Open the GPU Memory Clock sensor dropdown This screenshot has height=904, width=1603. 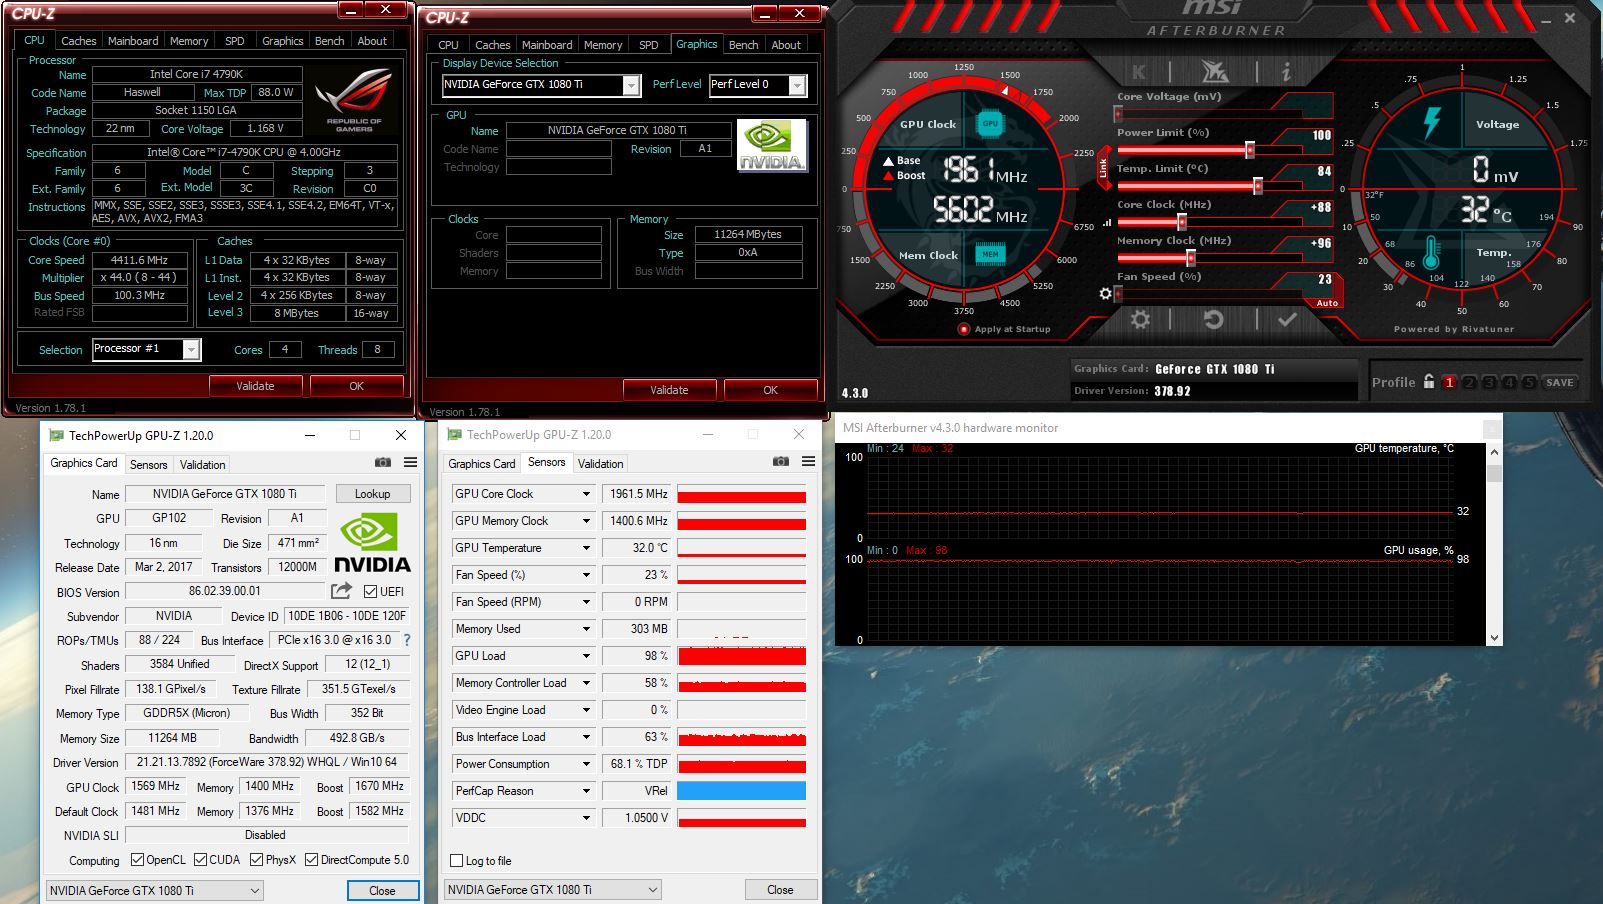pyautogui.click(x=586, y=521)
